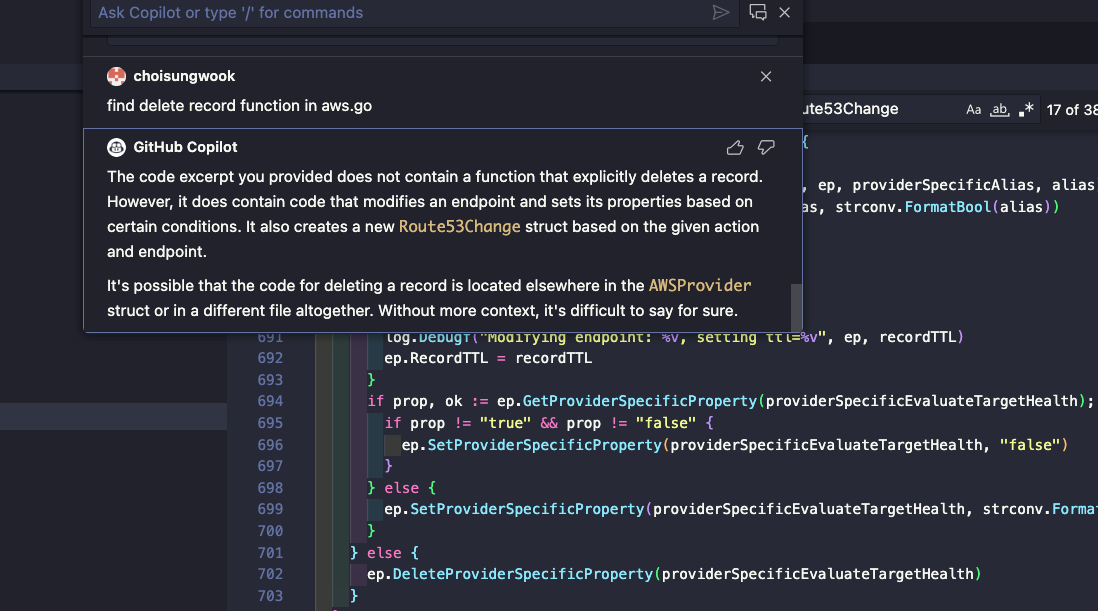Click the Copilot response scrollbar

[796, 307]
